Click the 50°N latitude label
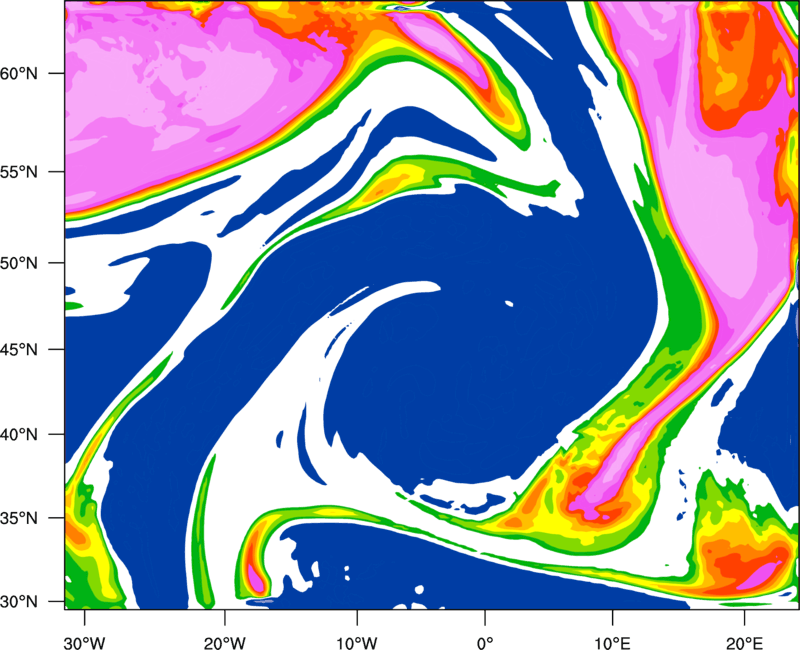This screenshot has height=650, width=800. pyautogui.click(x=19, y=264)
